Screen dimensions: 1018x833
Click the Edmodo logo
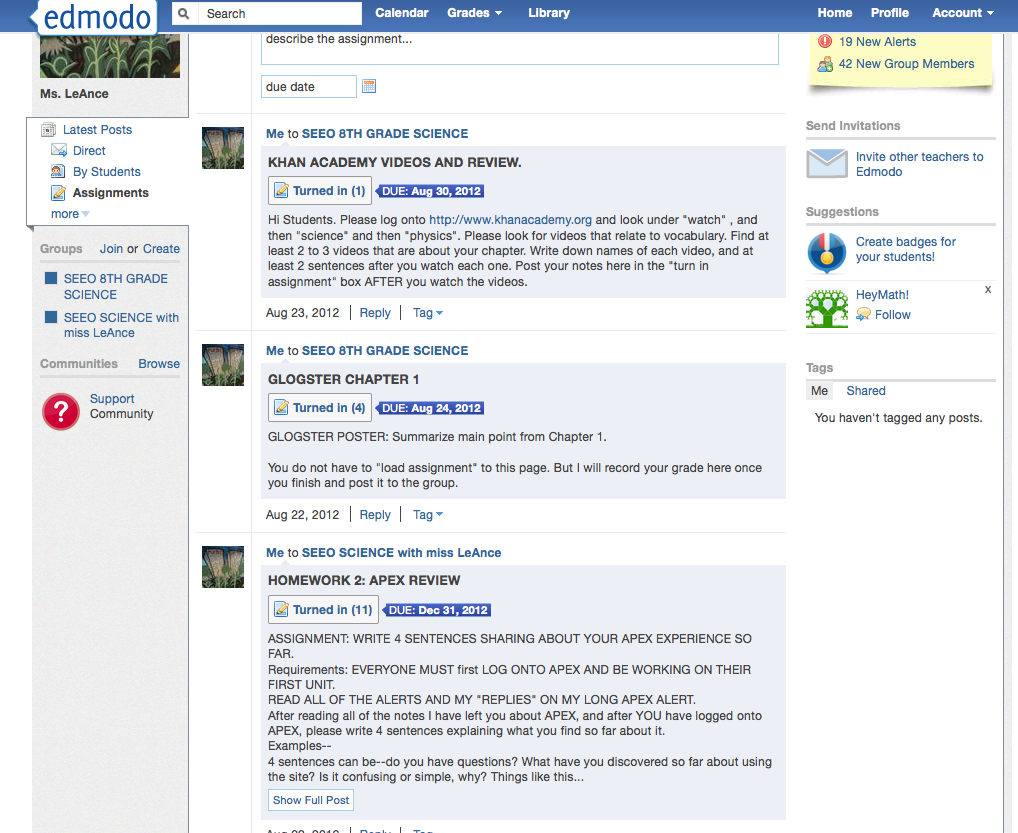pyautogui.click(x=97, y=17)
